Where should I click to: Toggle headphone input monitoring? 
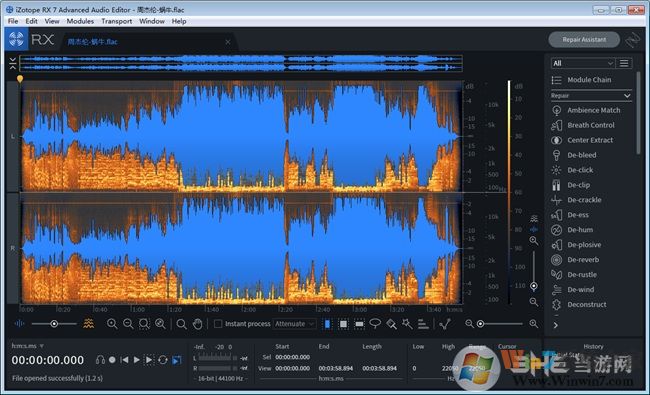point(100,360)
